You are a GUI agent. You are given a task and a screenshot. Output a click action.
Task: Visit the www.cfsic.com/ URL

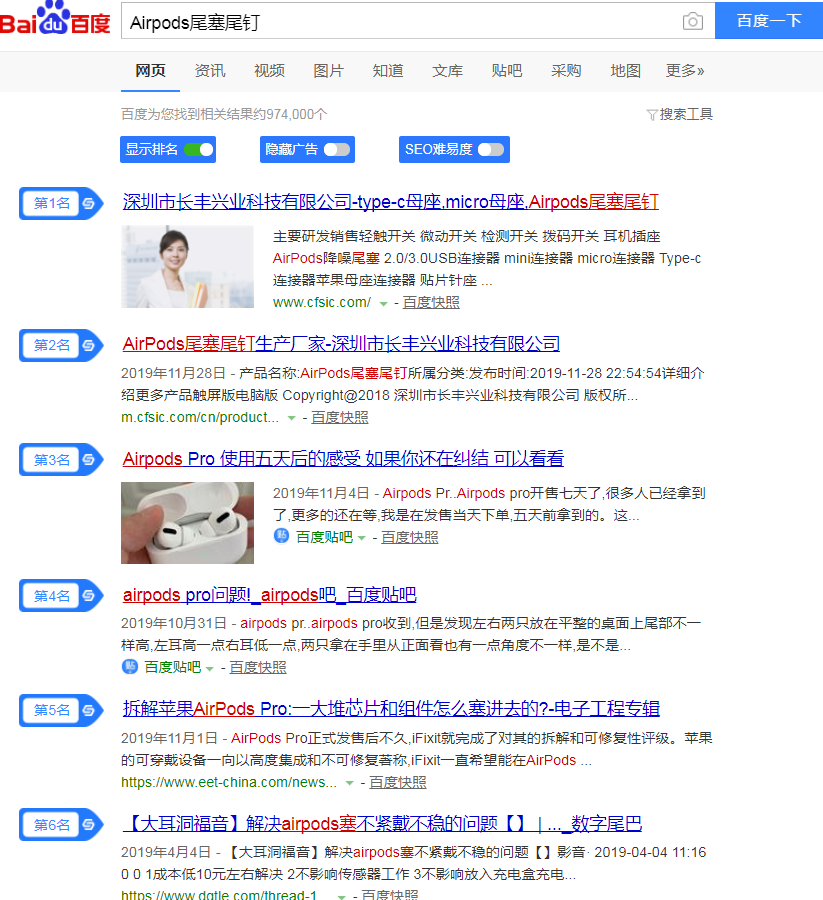[322, 302]
